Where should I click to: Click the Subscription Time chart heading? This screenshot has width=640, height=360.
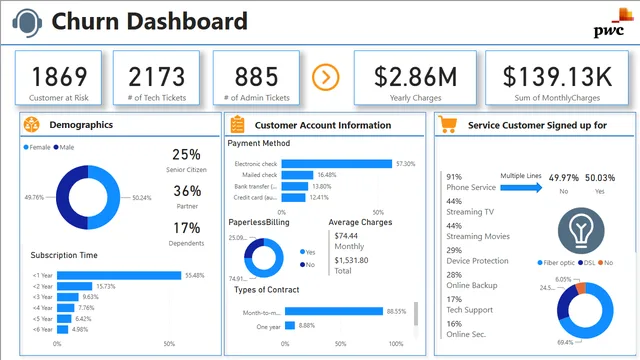64,255
